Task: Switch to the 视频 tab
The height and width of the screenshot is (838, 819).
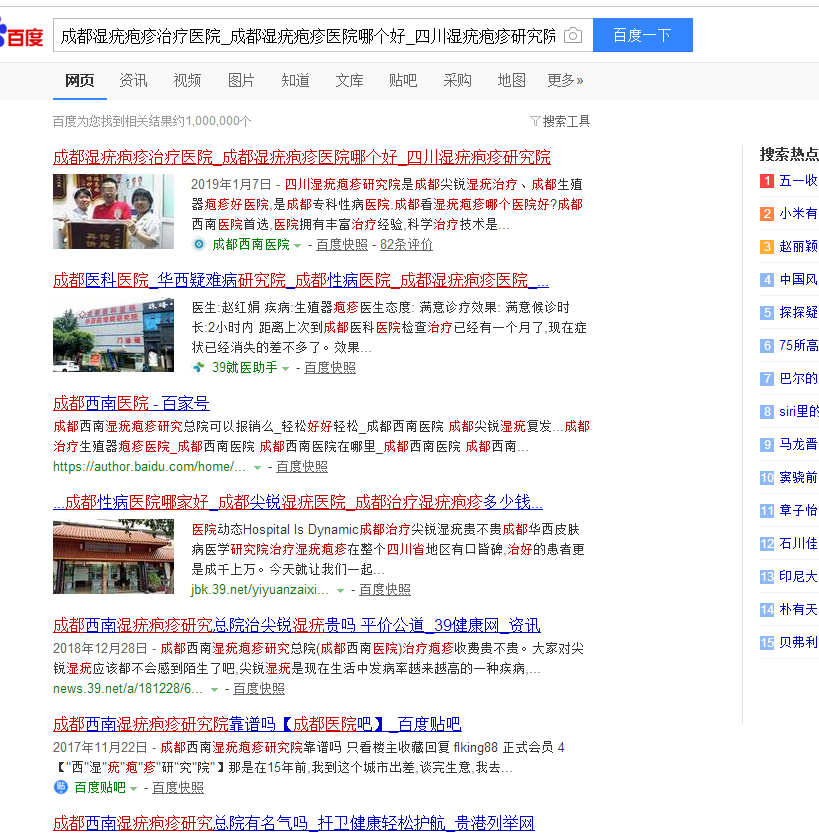Action: tap(187, 81)
